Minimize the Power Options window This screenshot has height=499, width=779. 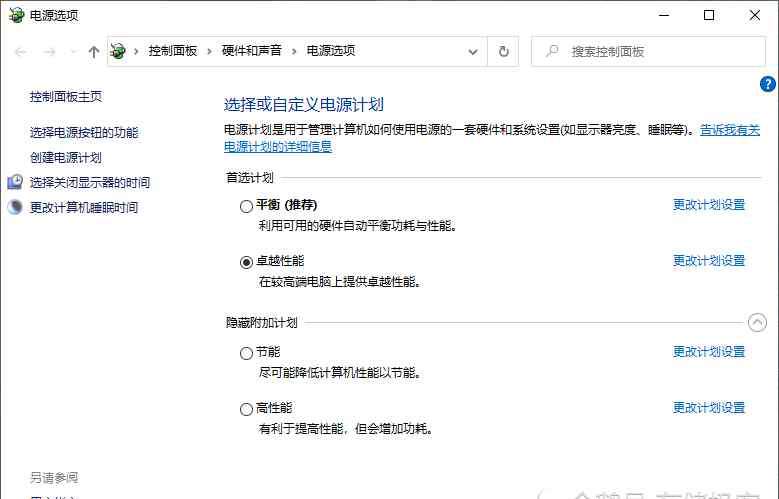(664, 15)
